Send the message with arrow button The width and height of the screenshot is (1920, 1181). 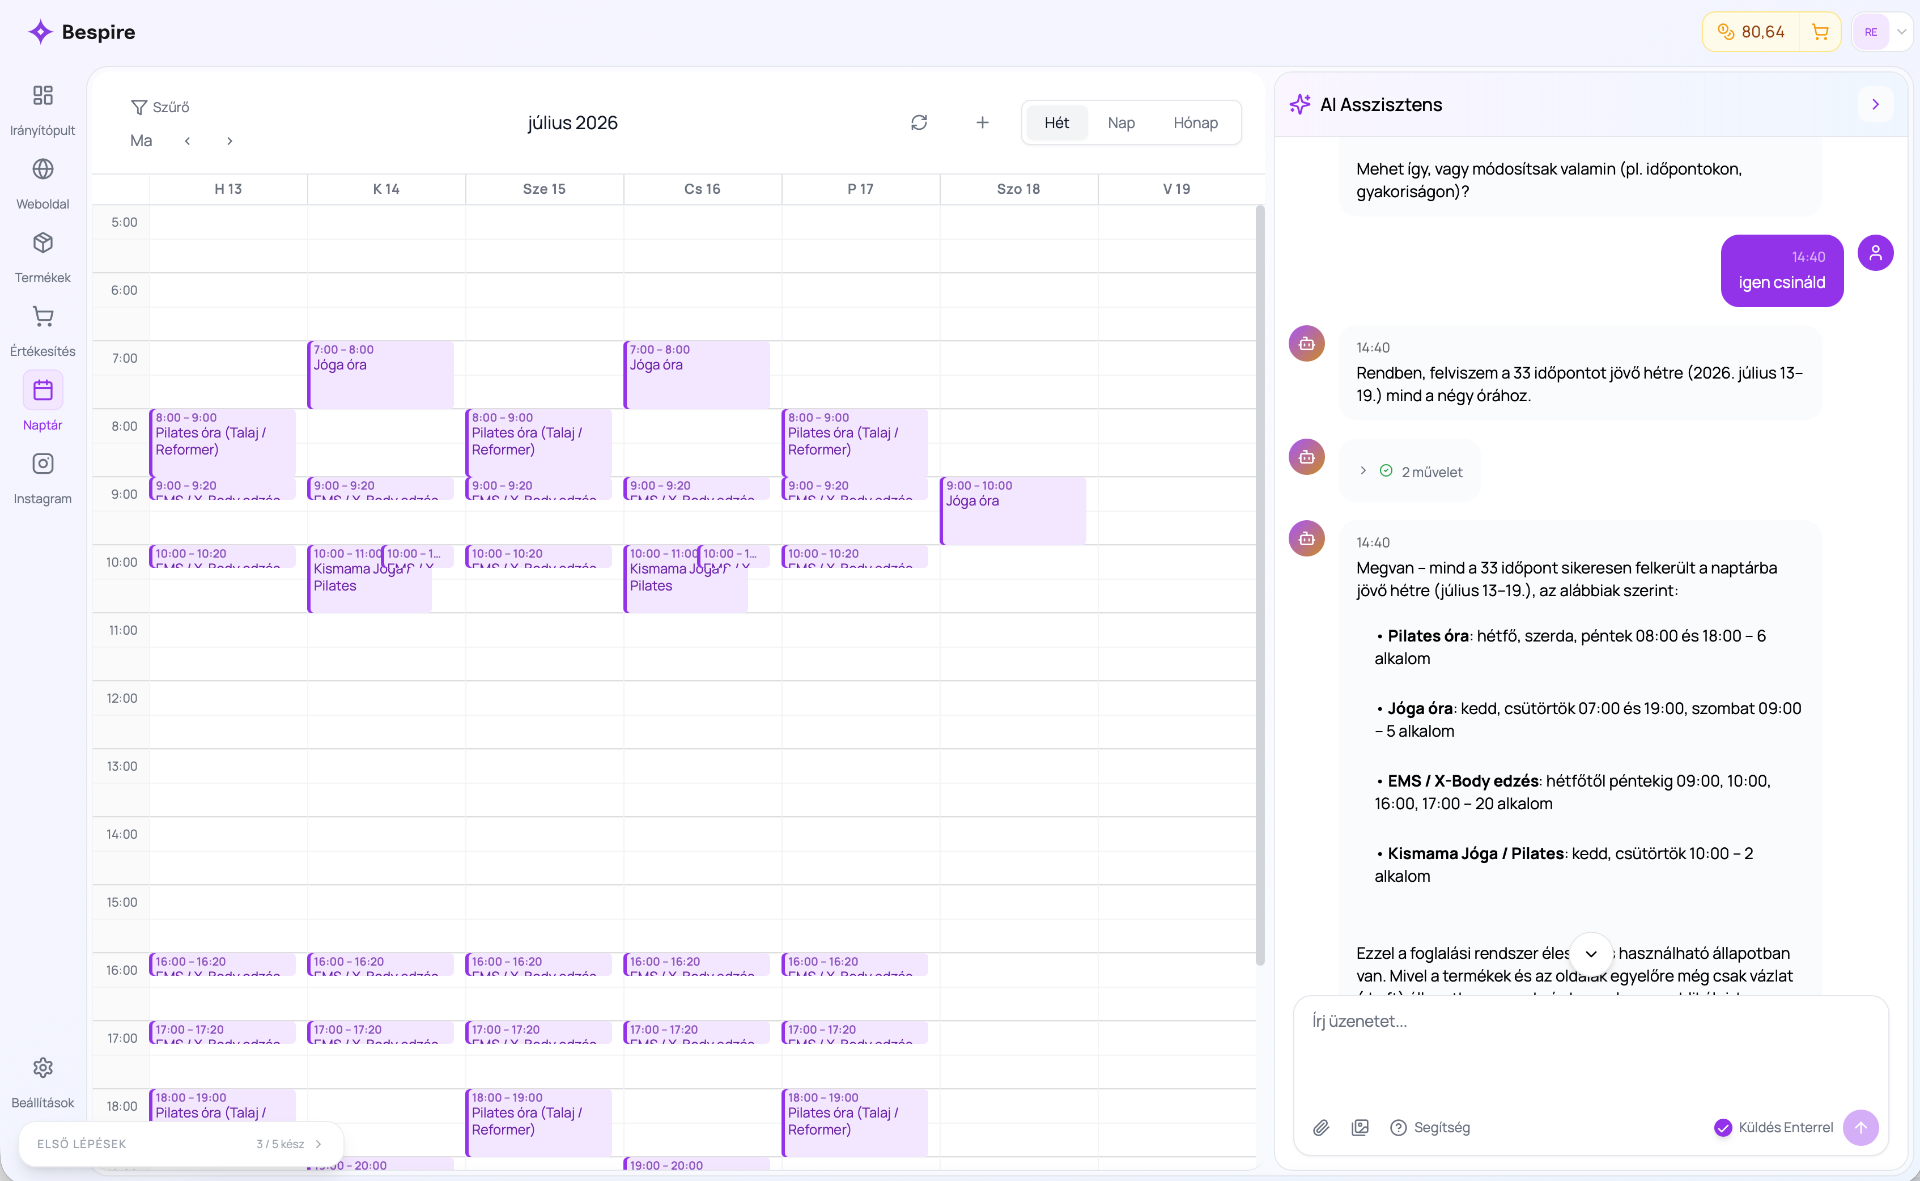1860,1128
